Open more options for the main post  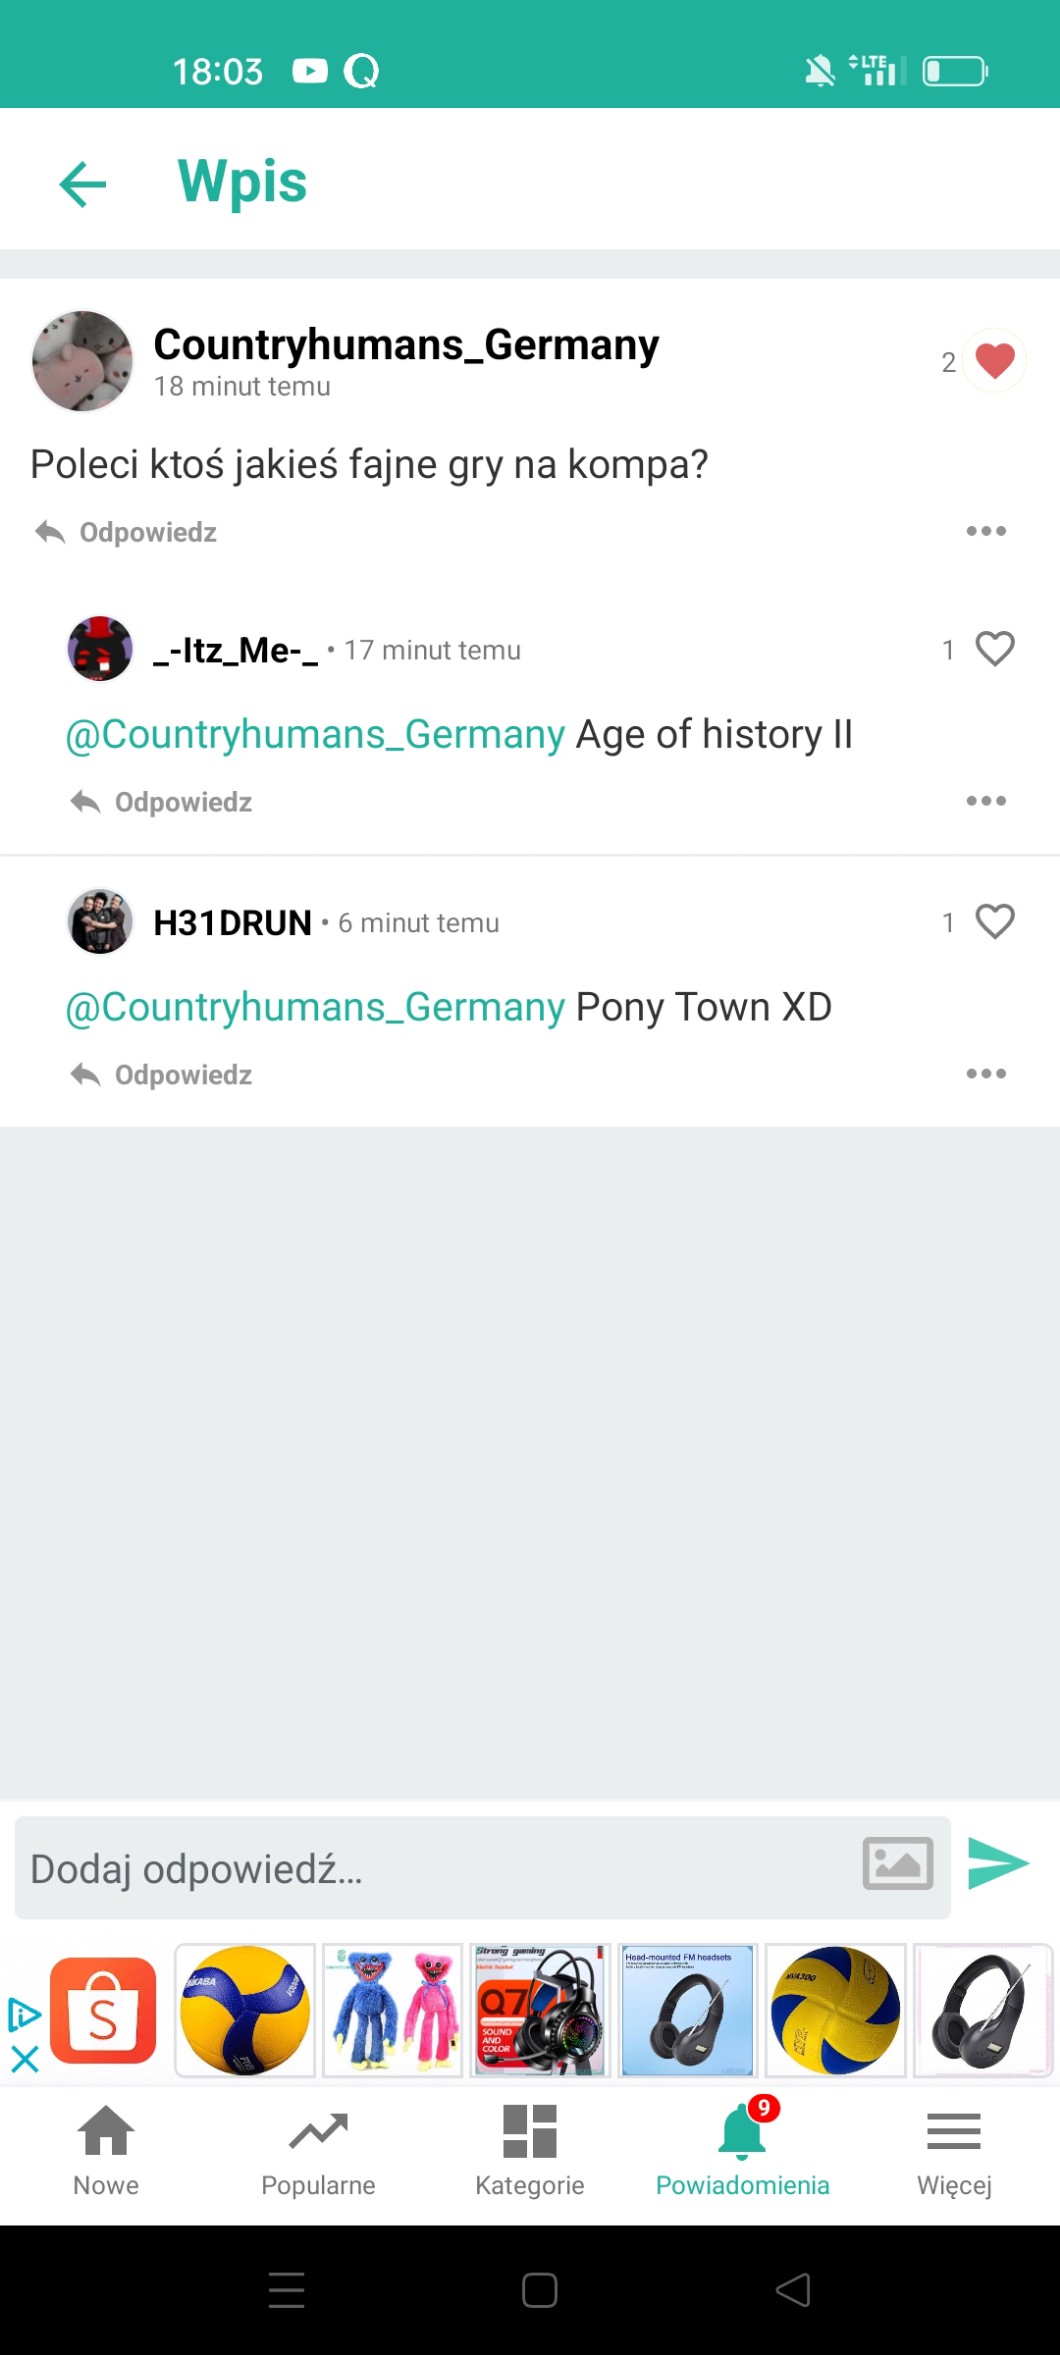(x=986, y=531)
